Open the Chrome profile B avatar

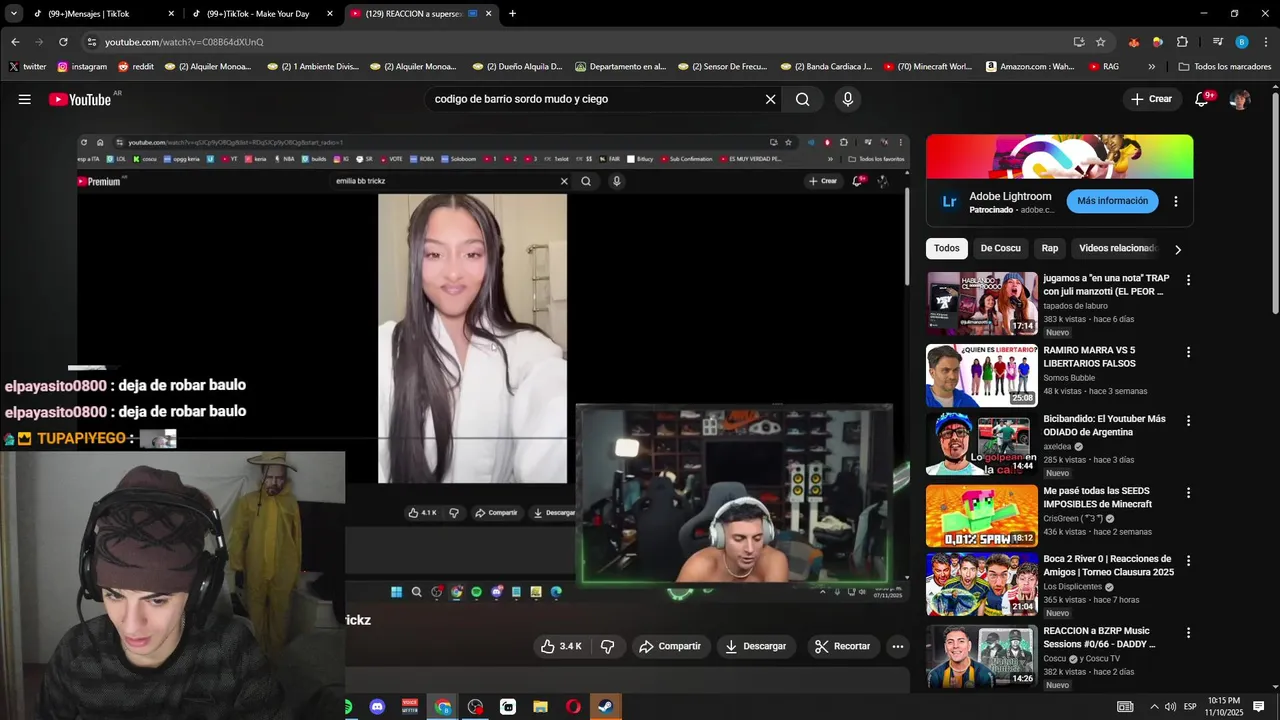click(x=1241, y=42)
